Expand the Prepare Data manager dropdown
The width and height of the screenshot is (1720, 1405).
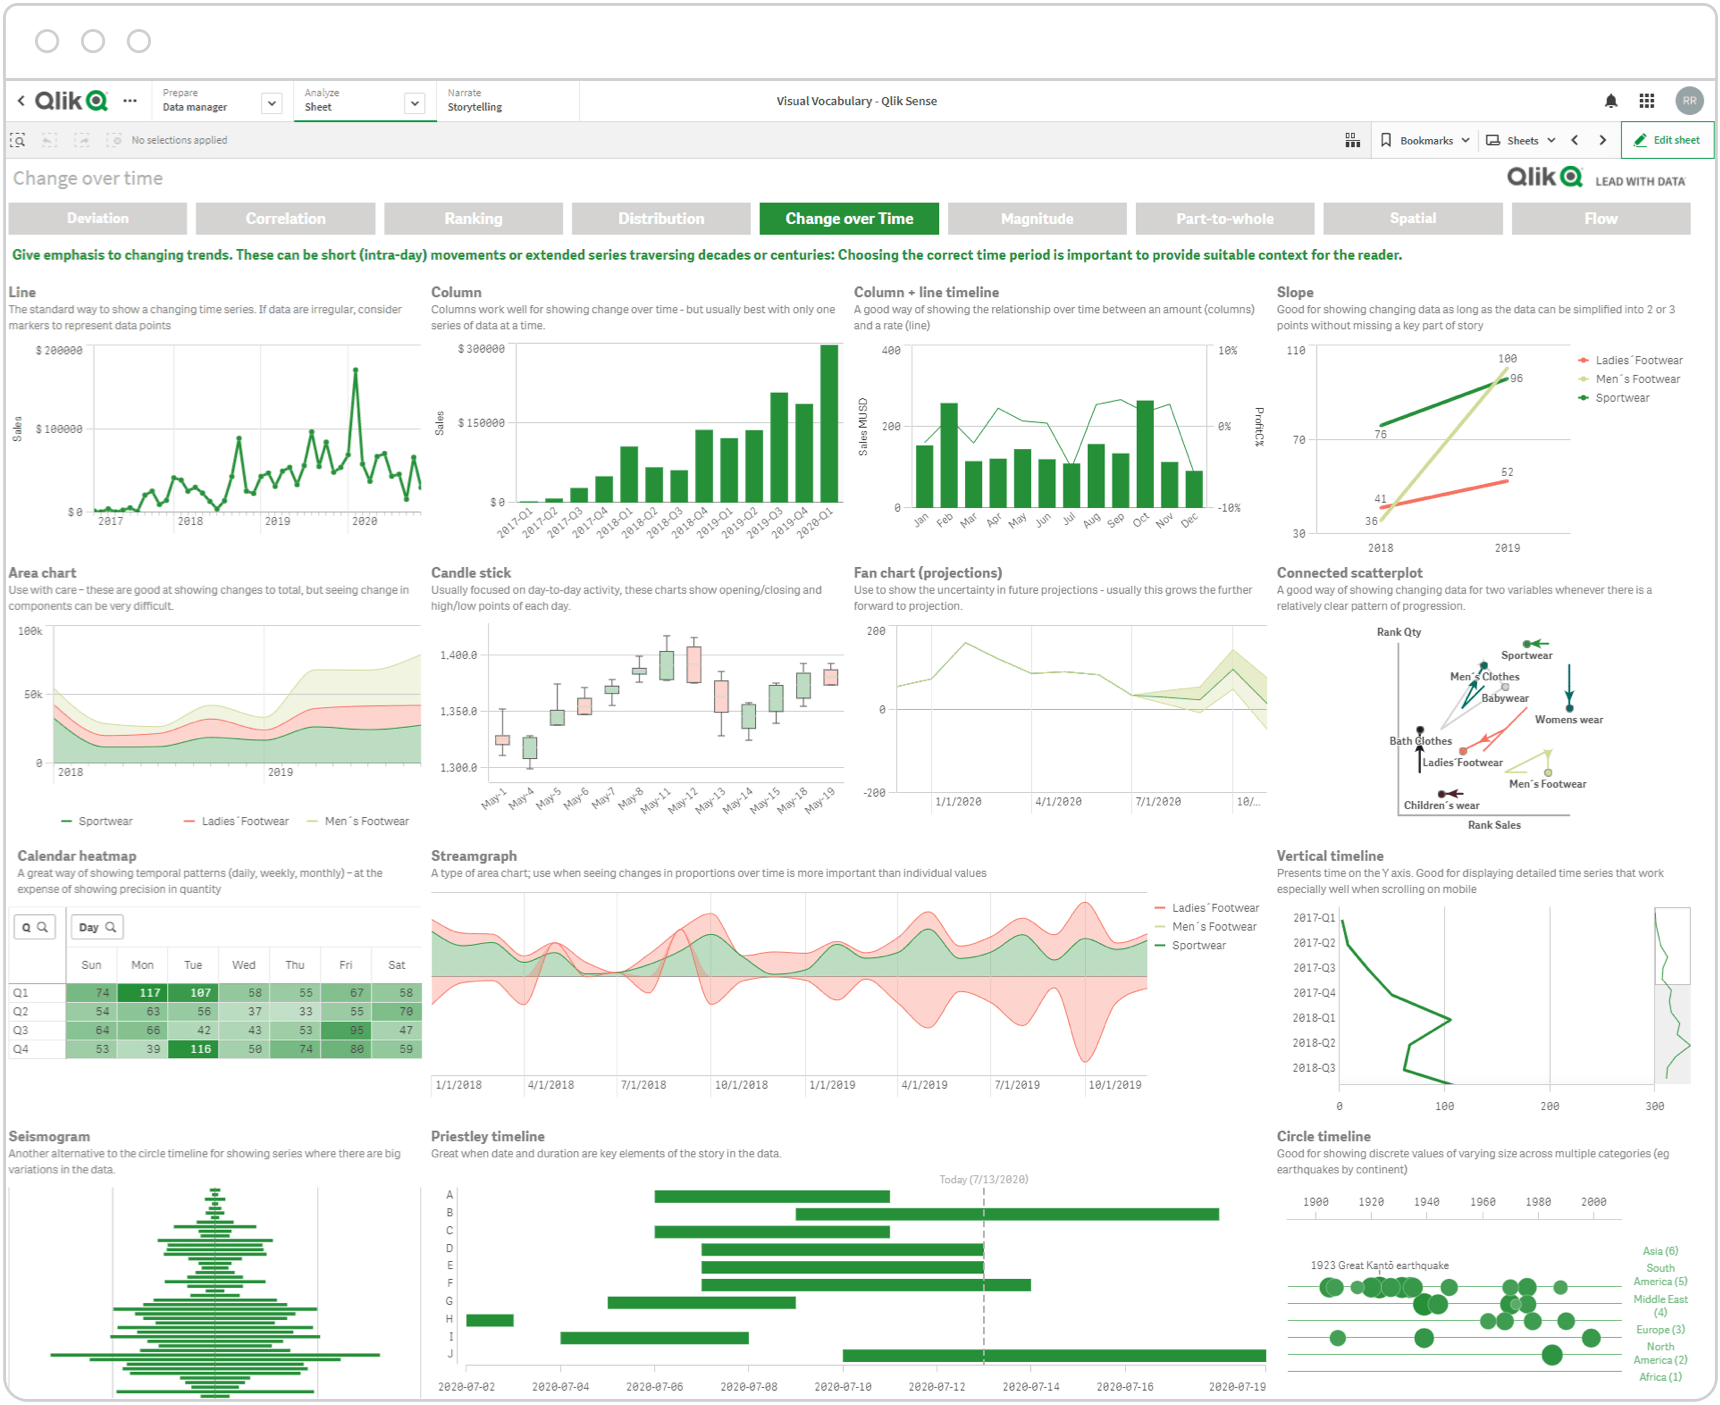click(271, 103)
